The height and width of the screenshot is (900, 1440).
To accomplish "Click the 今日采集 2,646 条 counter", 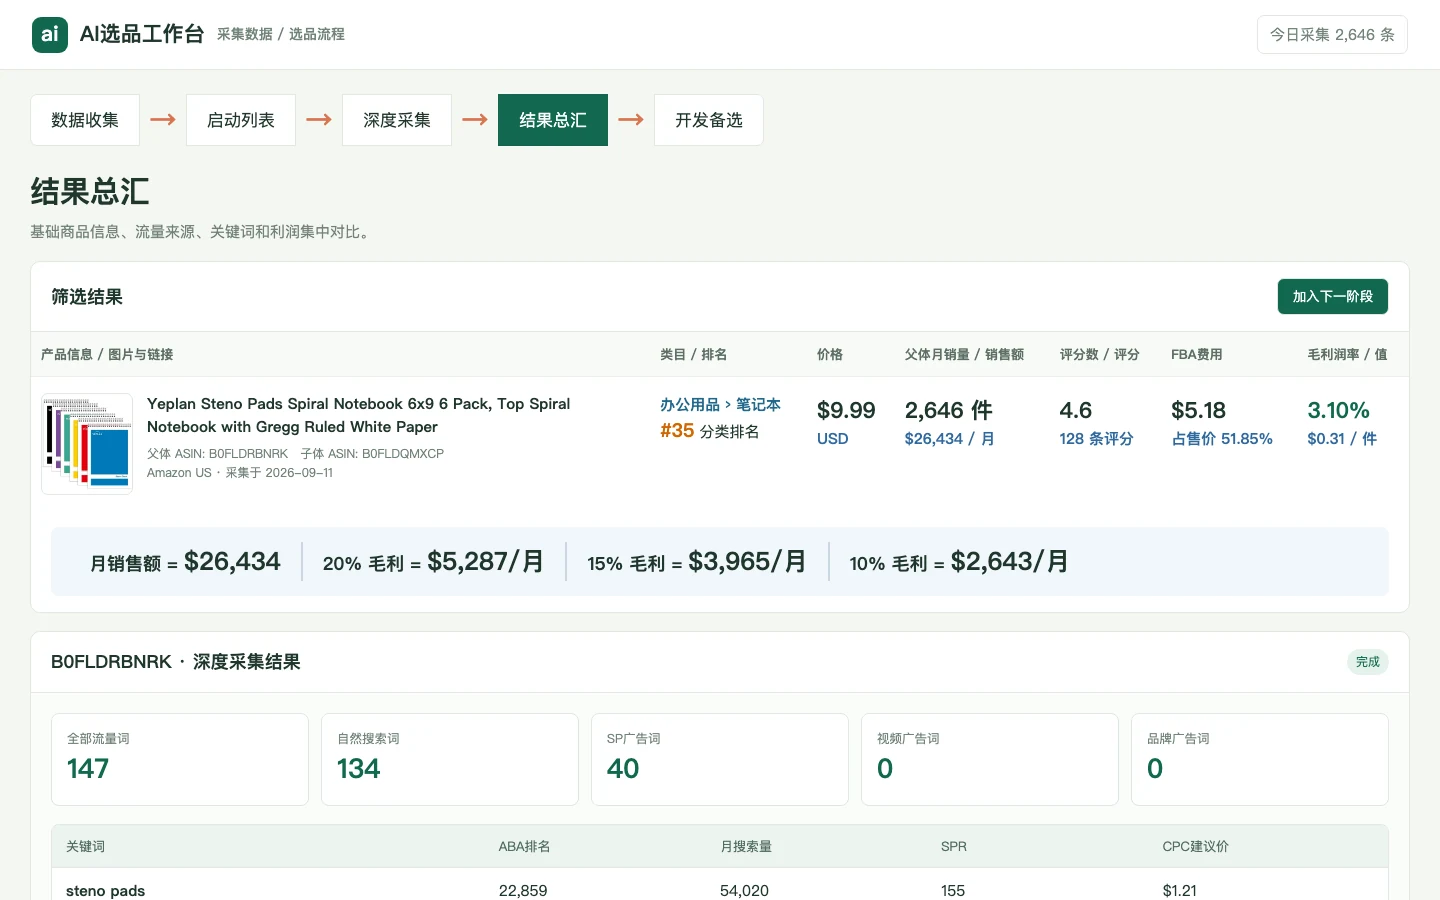I will tap(1332, 35).
